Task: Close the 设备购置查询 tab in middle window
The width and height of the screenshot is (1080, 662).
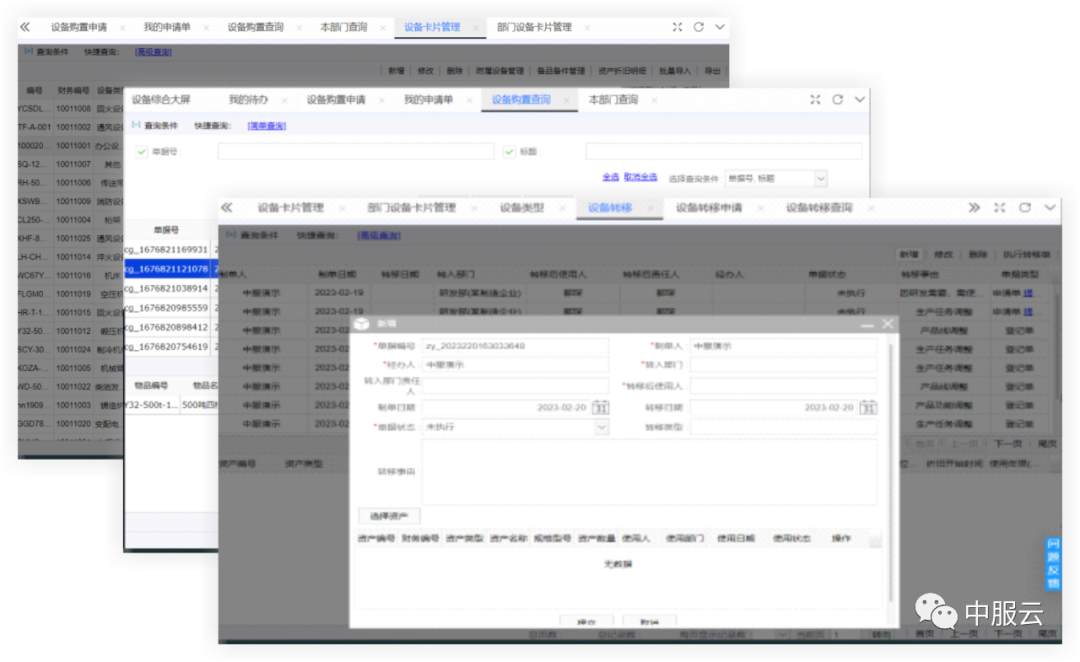Action: pos(567,101)
